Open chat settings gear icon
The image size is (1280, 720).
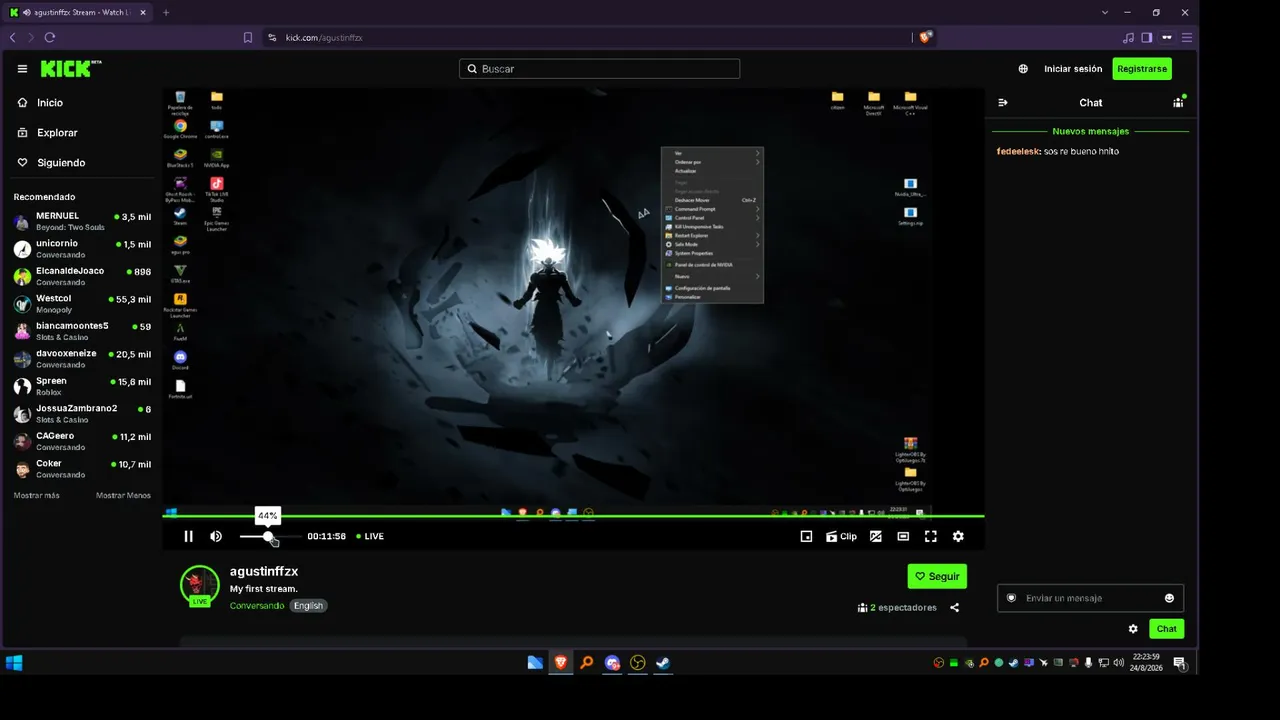(x=1133, y=629)
